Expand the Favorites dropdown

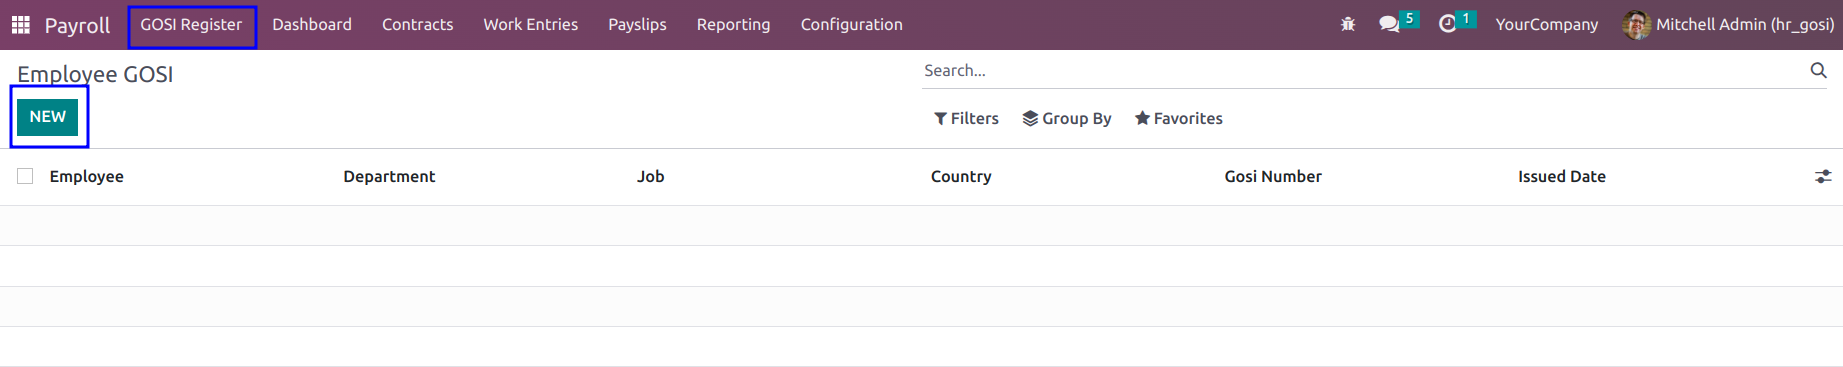point(1178,118)
